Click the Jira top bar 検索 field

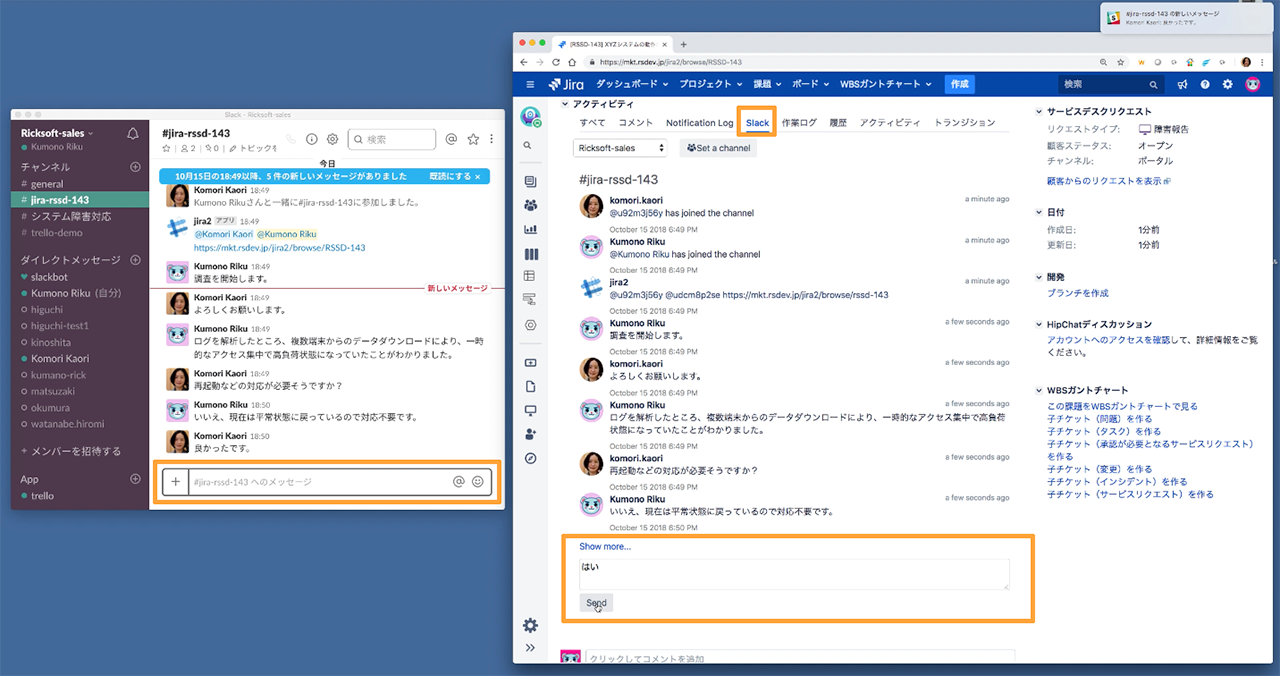1109,85
